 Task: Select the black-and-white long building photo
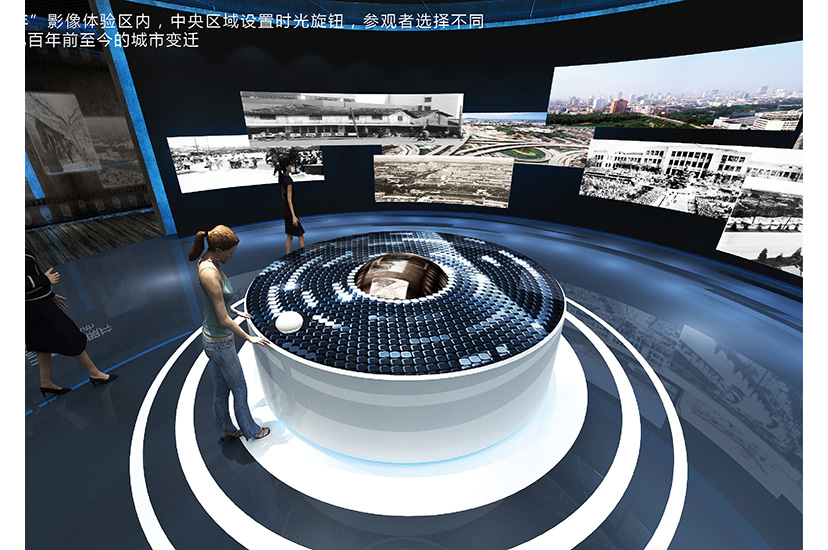pyautogui.click(x=353, y=117)
